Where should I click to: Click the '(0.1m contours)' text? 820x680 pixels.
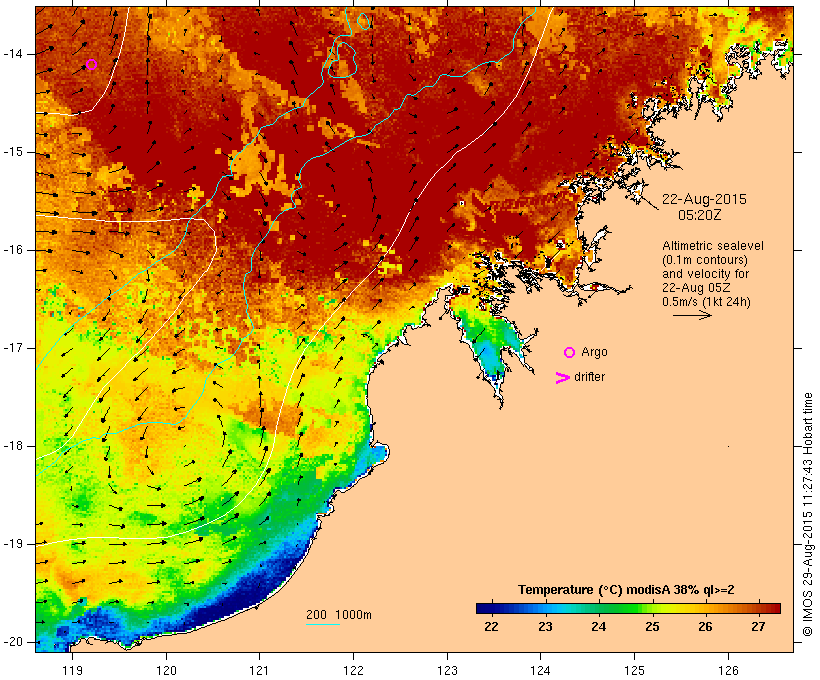[704, 260]
